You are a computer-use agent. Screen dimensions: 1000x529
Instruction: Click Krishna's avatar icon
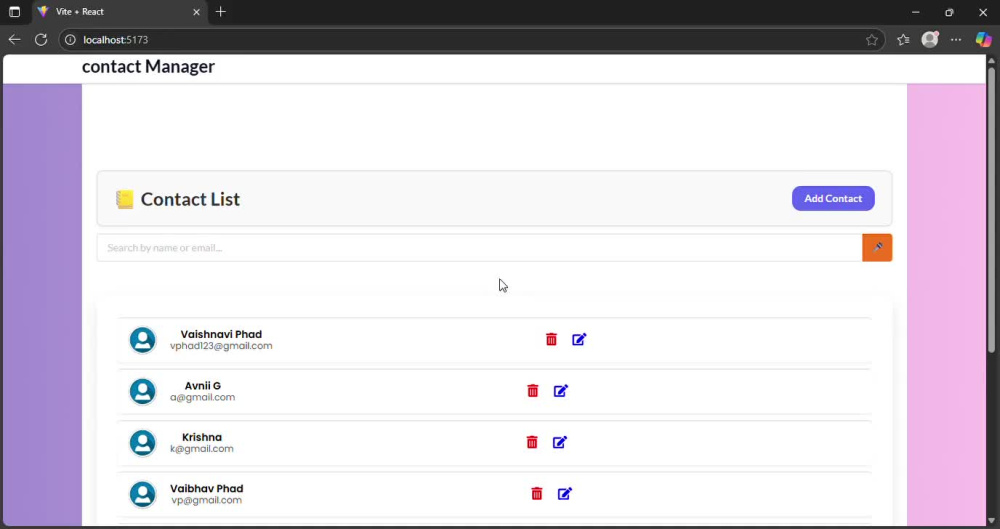[142, 443]
